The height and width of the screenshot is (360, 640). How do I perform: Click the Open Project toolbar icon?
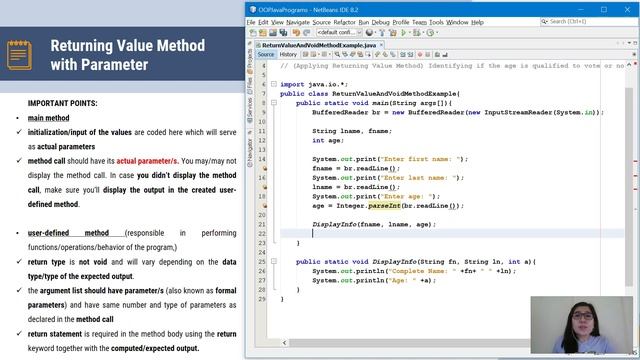coord(273,33)
